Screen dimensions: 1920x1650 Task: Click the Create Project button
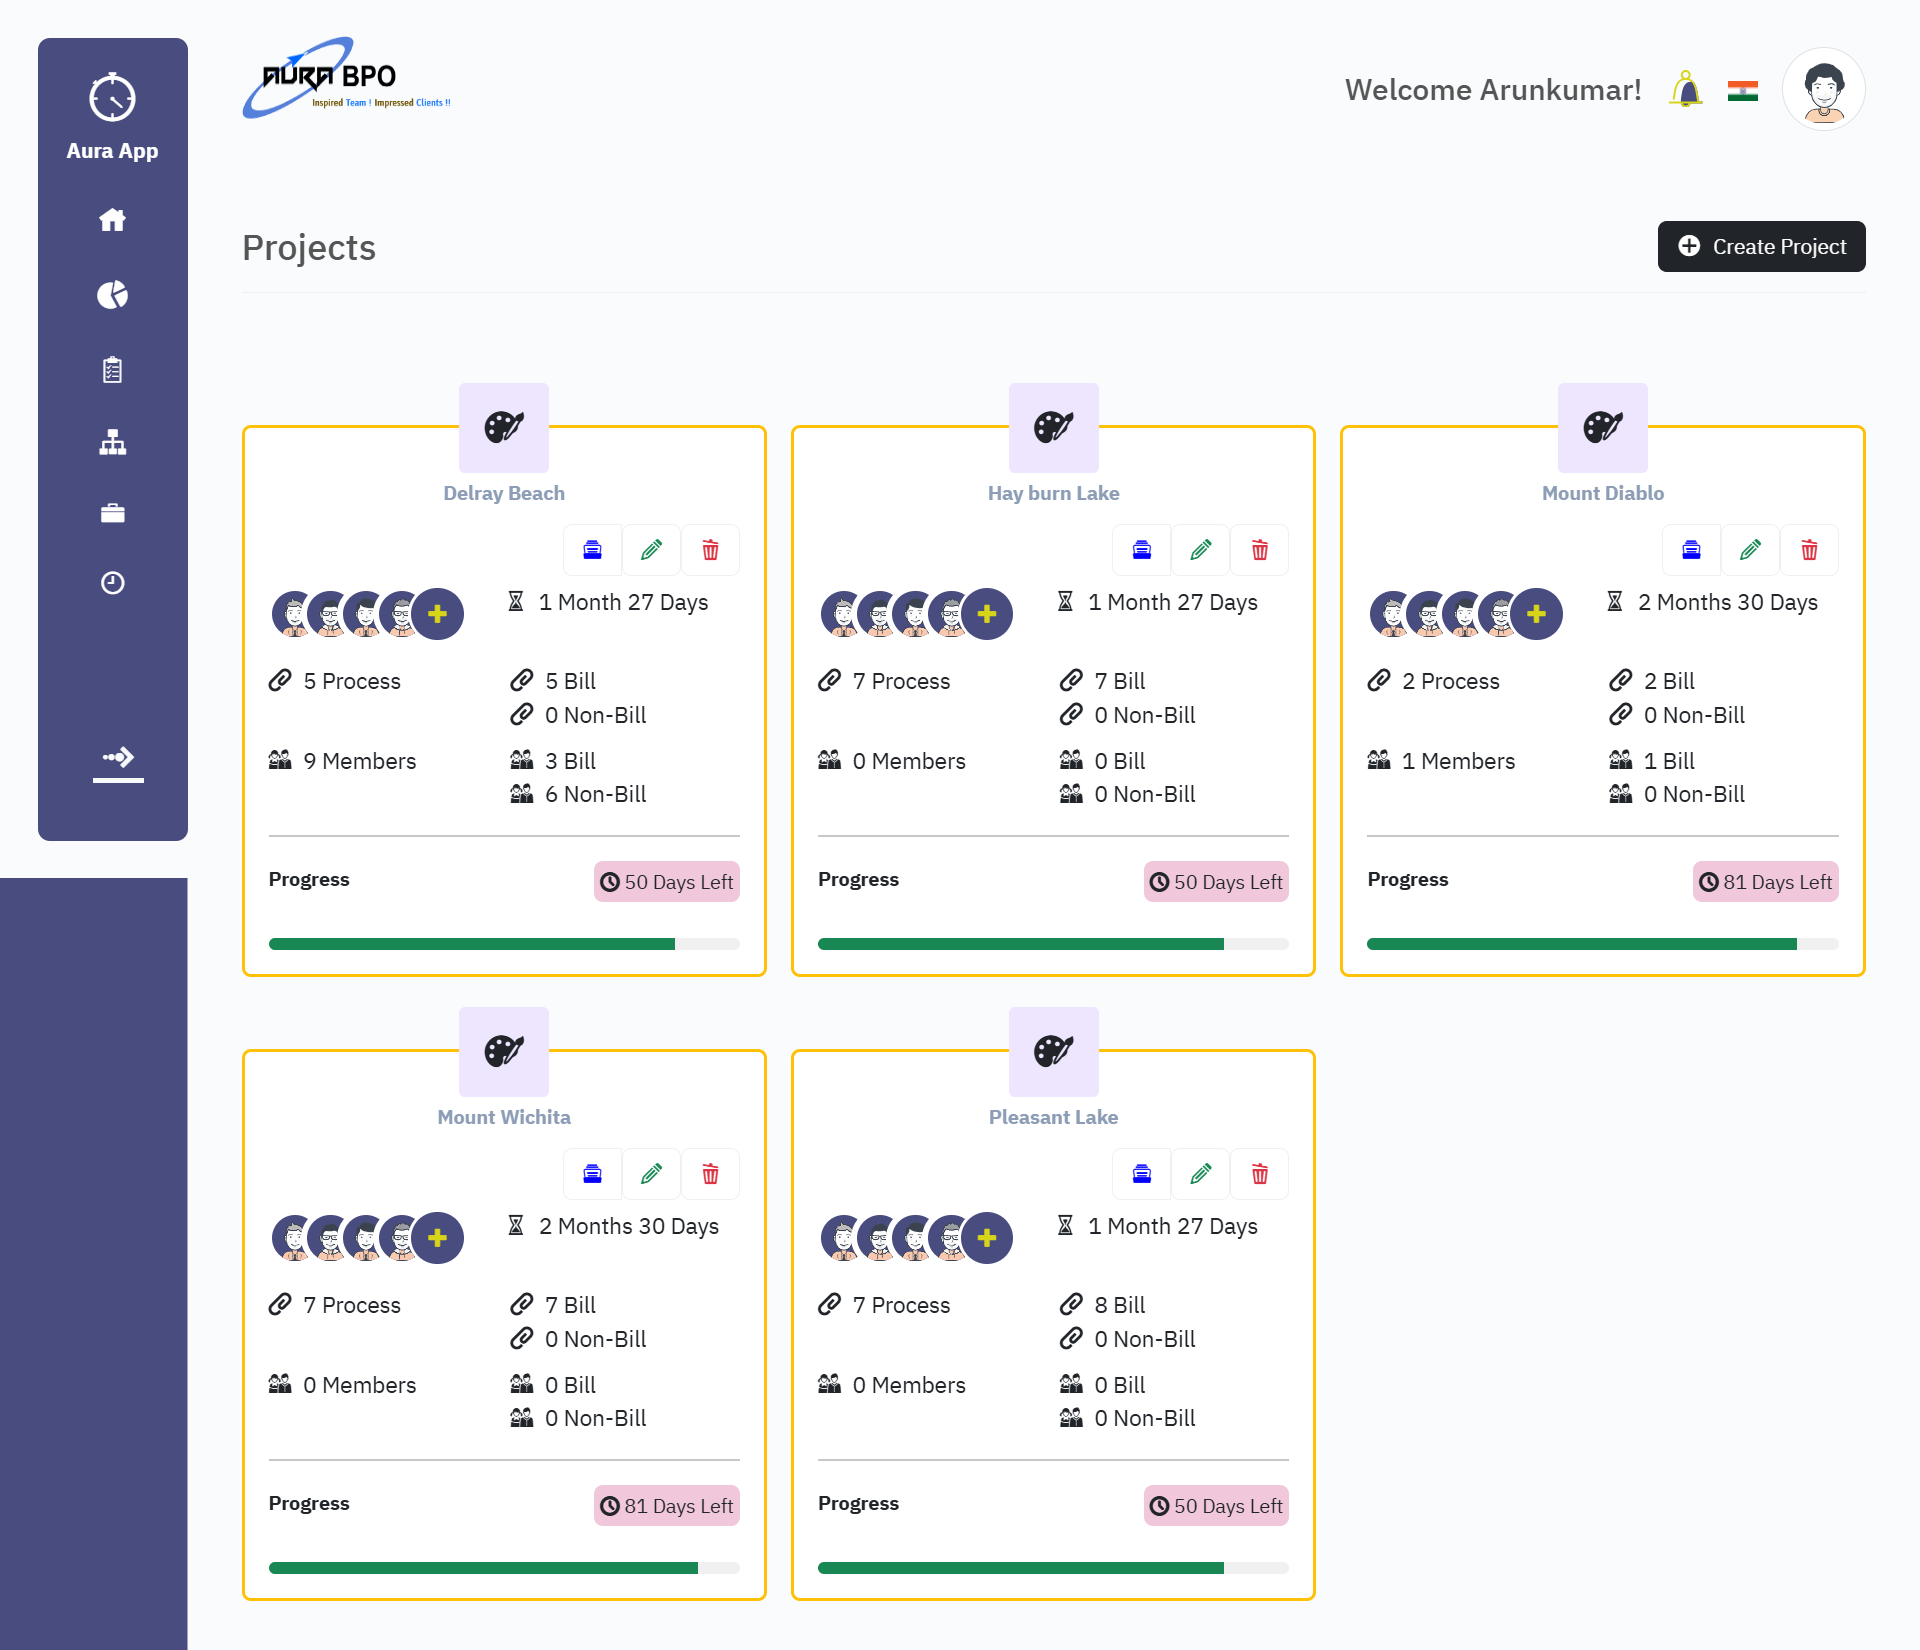click(x=1761, y=246)
